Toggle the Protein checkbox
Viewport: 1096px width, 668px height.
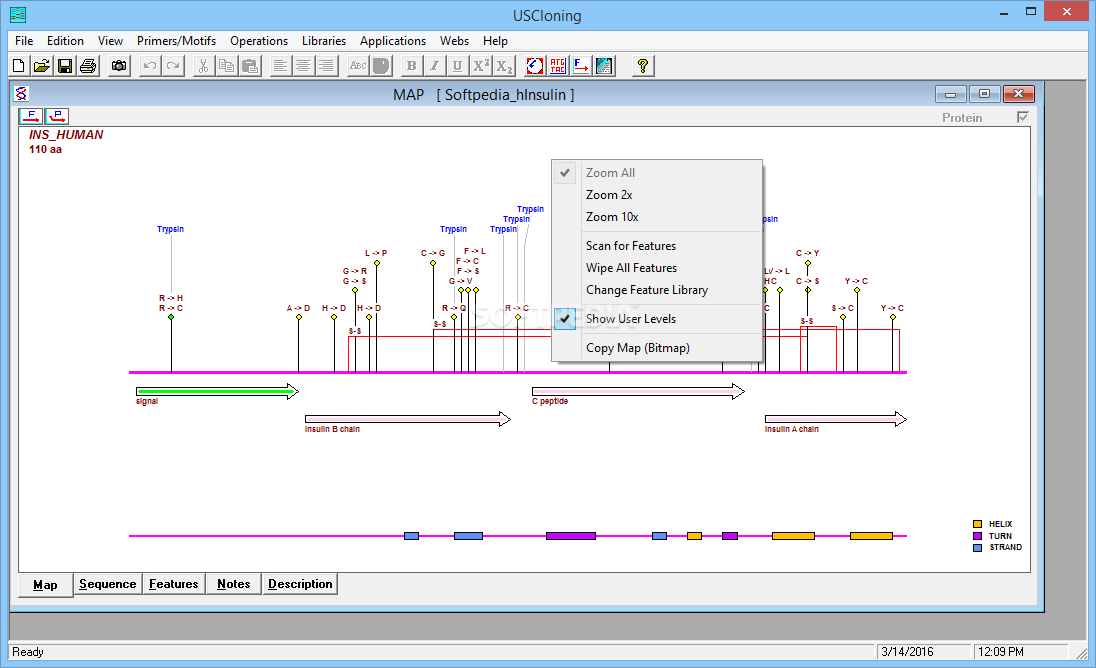[1023, 117]
